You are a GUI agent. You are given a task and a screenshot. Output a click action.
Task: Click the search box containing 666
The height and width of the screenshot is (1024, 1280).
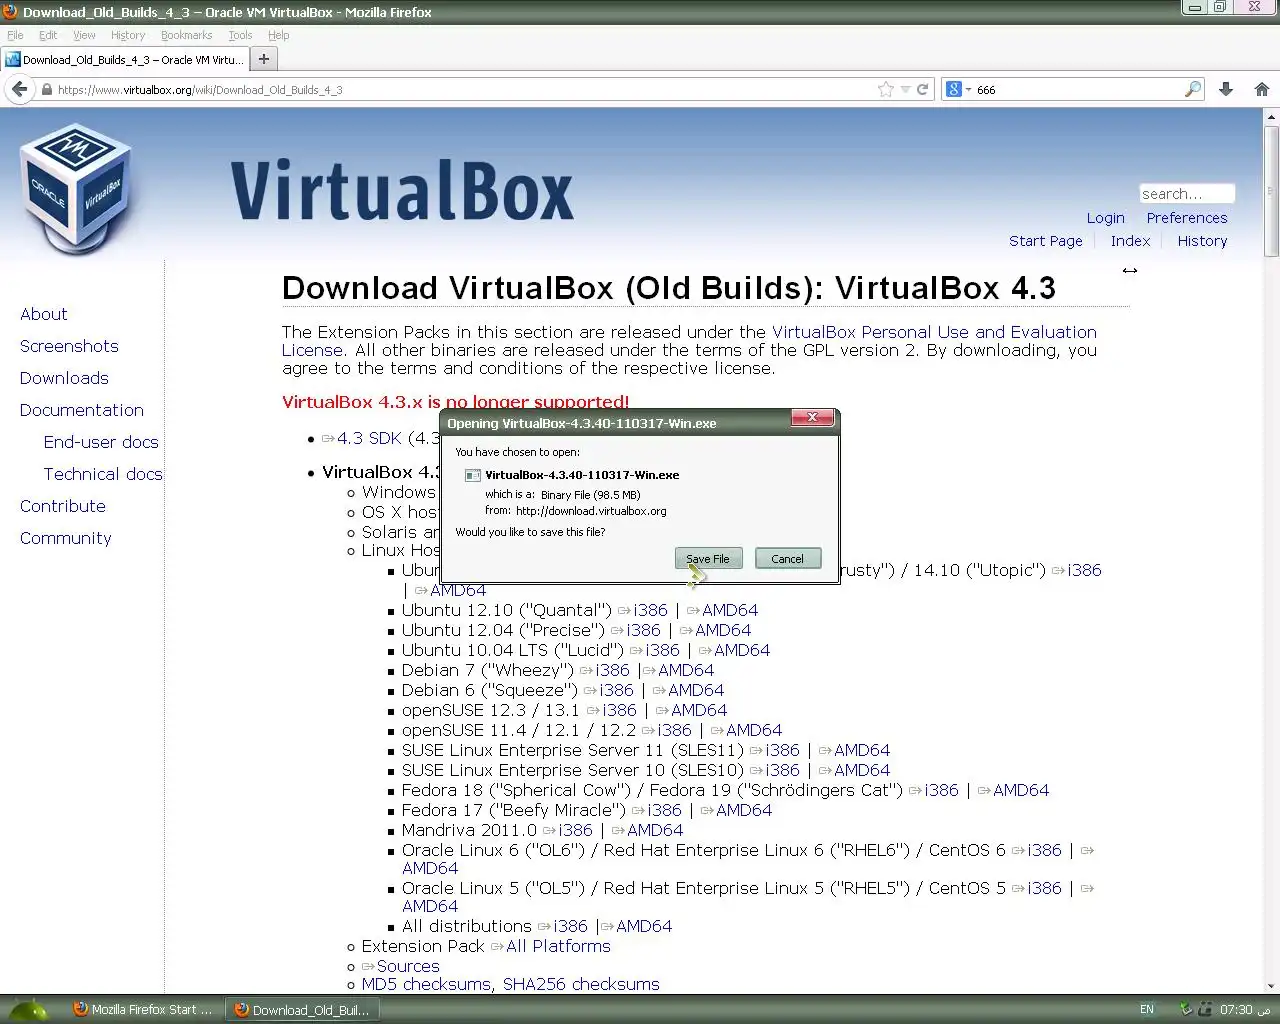coord(1078,89)
